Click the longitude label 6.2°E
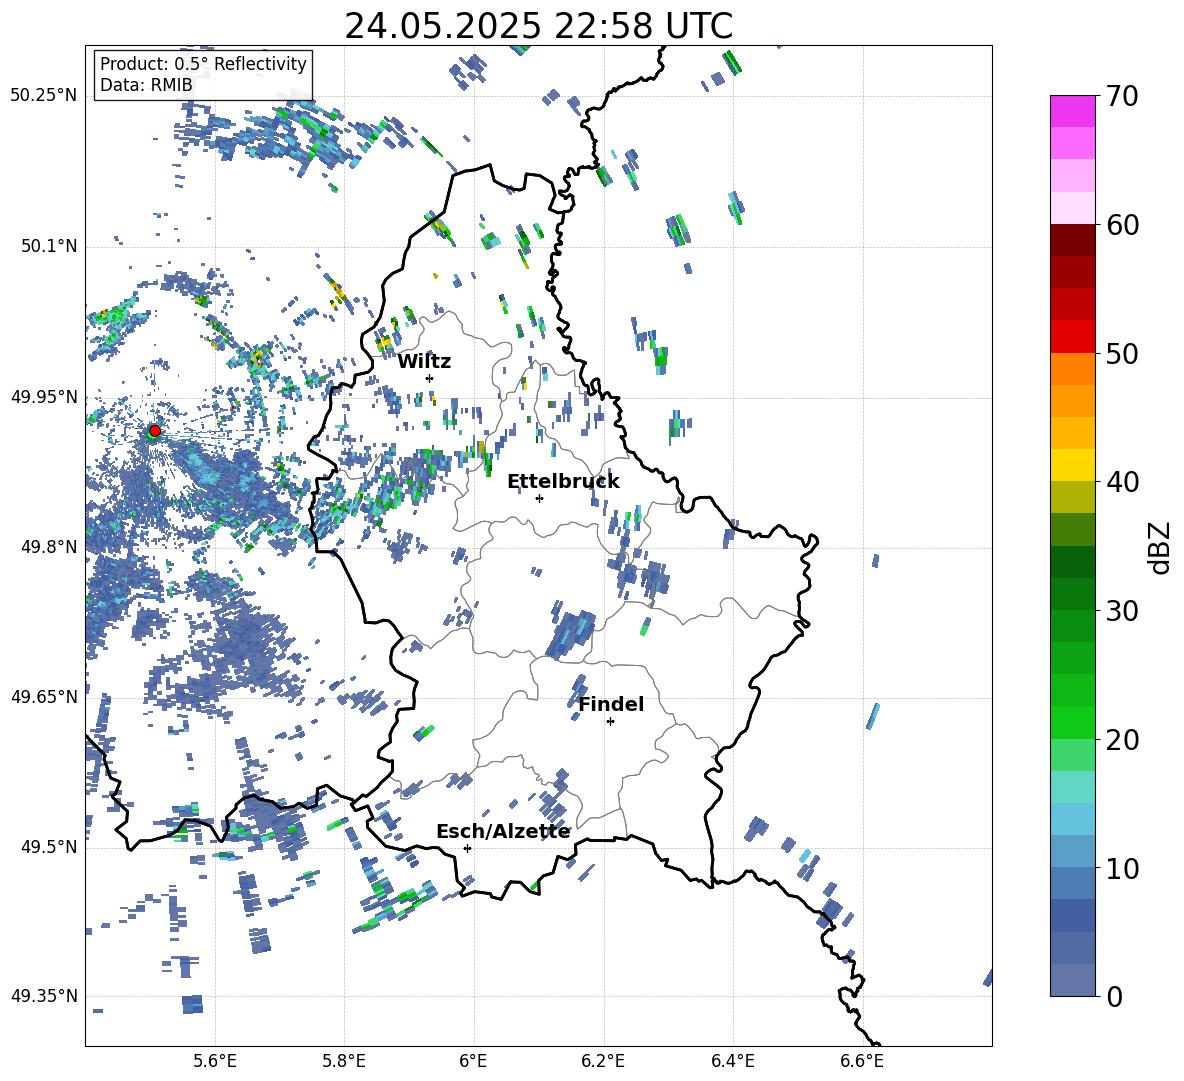 [x=603, y=1061]
